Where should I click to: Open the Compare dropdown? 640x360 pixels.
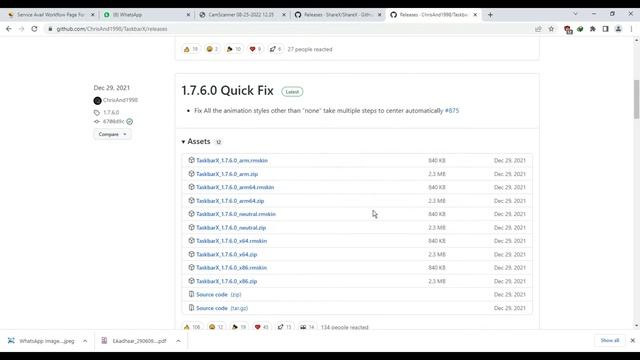pyautogui.click(x=112, y=134)
